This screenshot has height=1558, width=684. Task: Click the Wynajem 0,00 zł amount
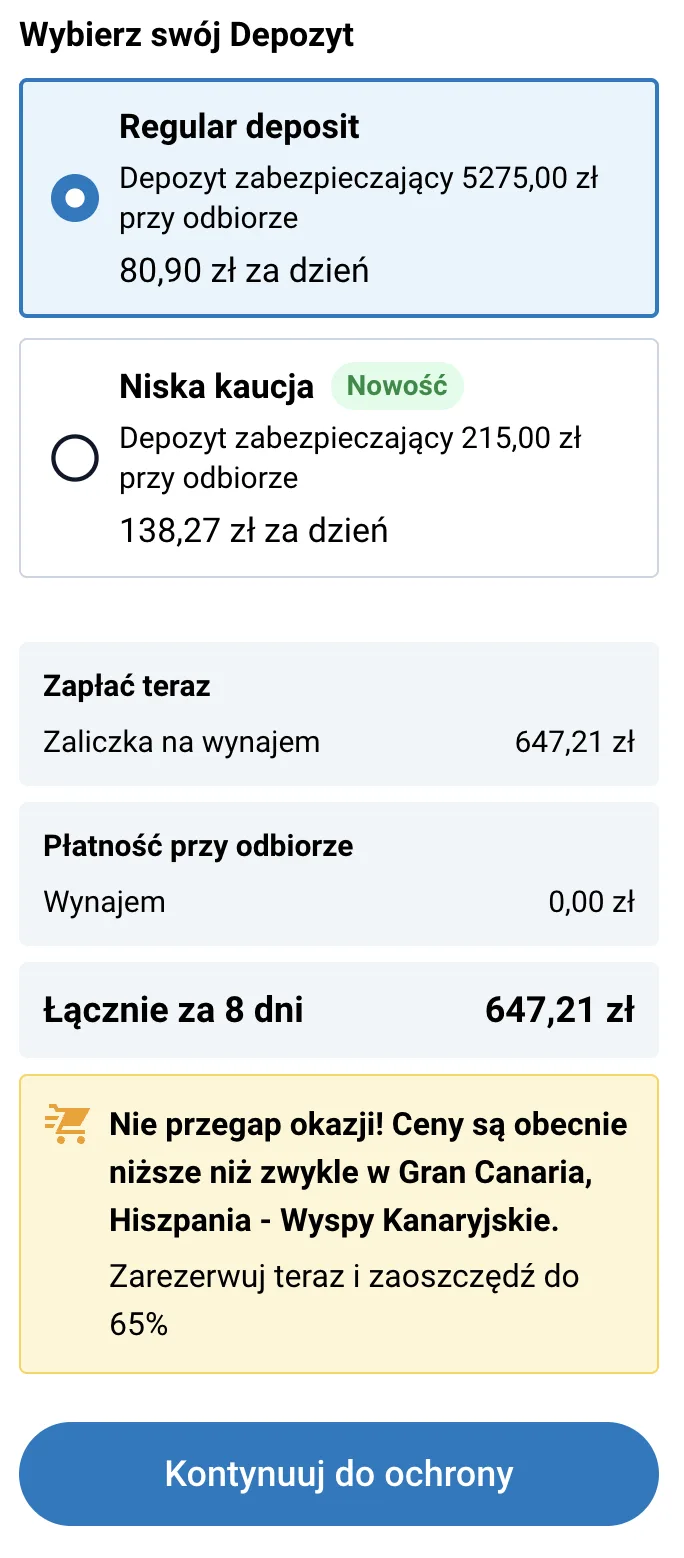point(591,902)
